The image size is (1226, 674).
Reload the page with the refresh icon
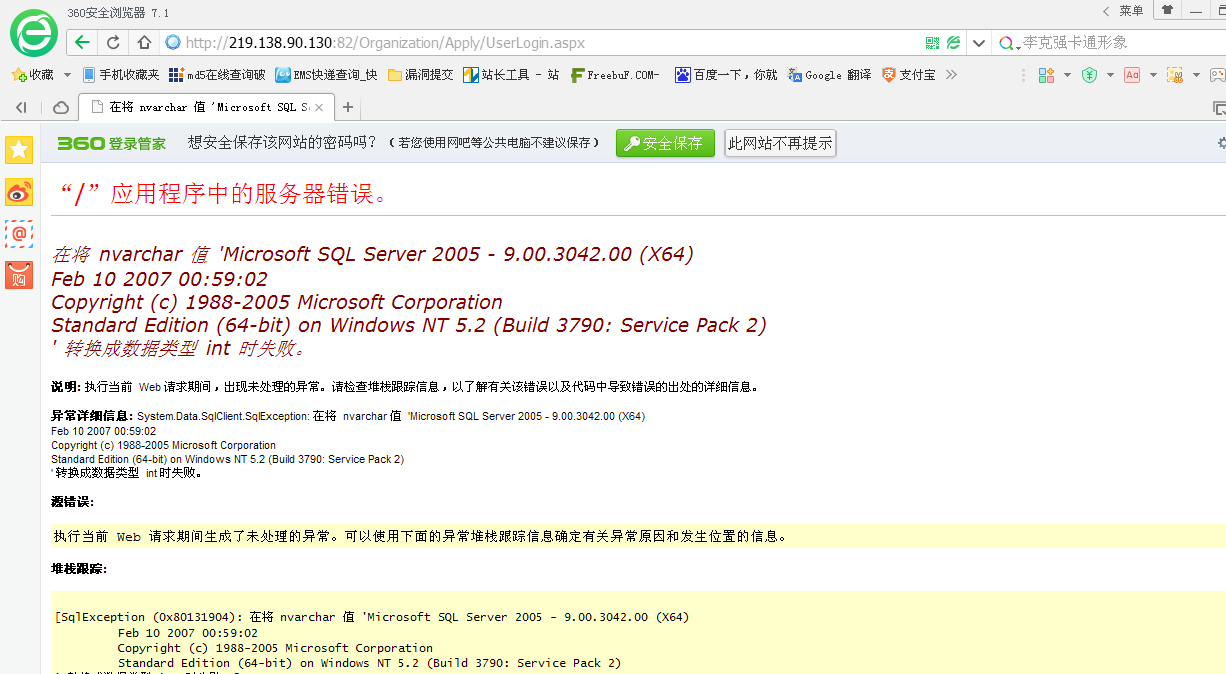point(113,42)
